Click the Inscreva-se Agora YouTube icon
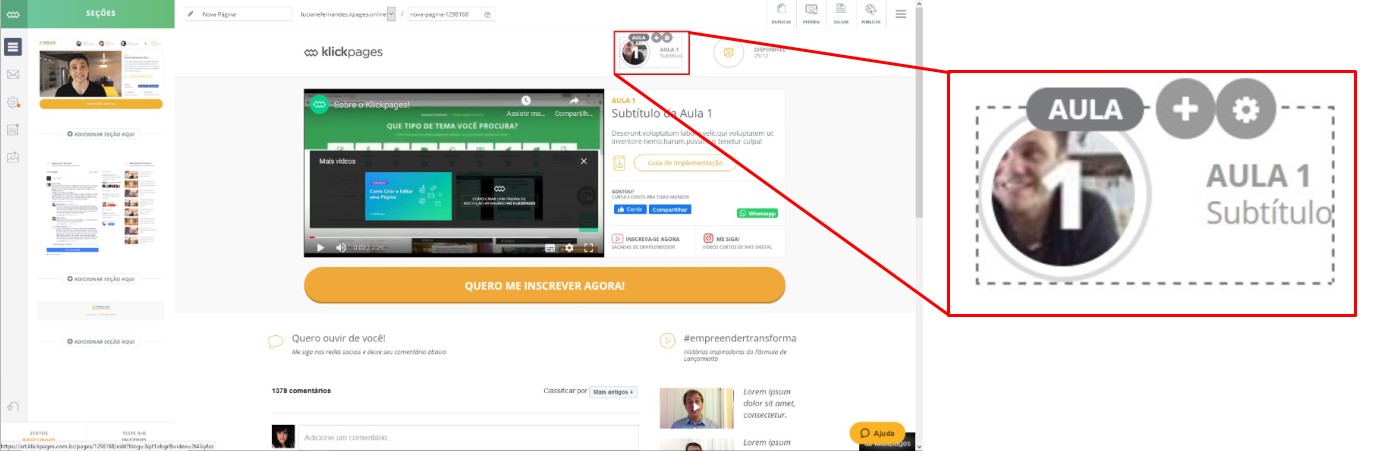Viewport: 1382px width, 451px height. coord(619,239)
